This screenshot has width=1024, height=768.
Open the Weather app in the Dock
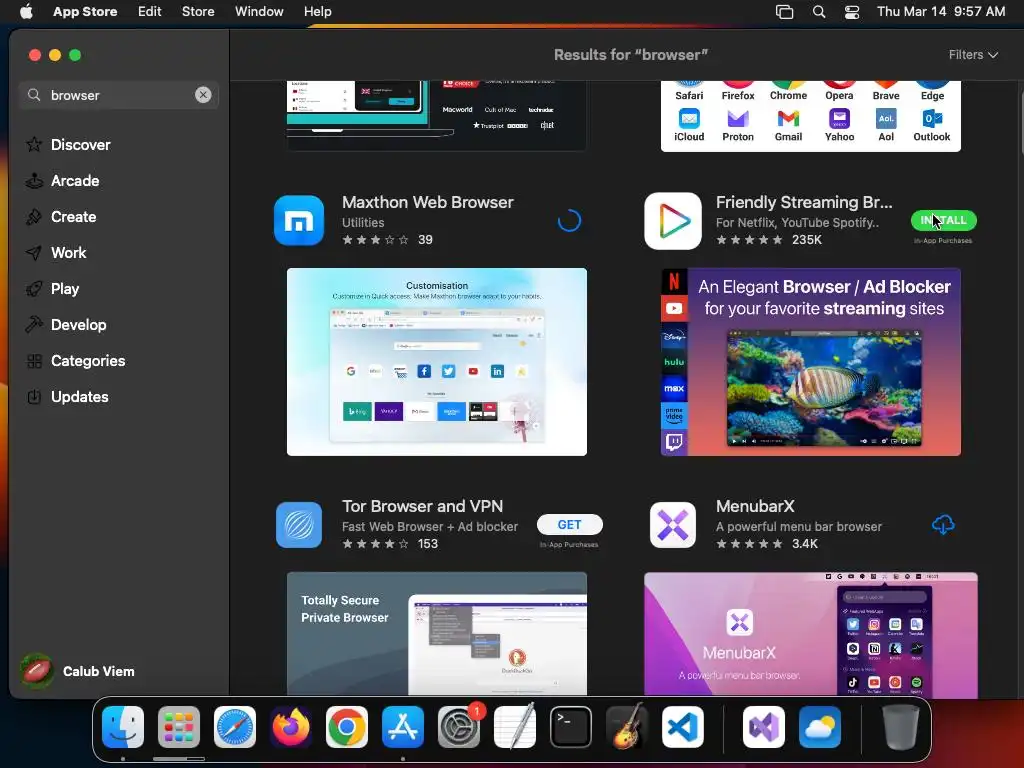820,727
